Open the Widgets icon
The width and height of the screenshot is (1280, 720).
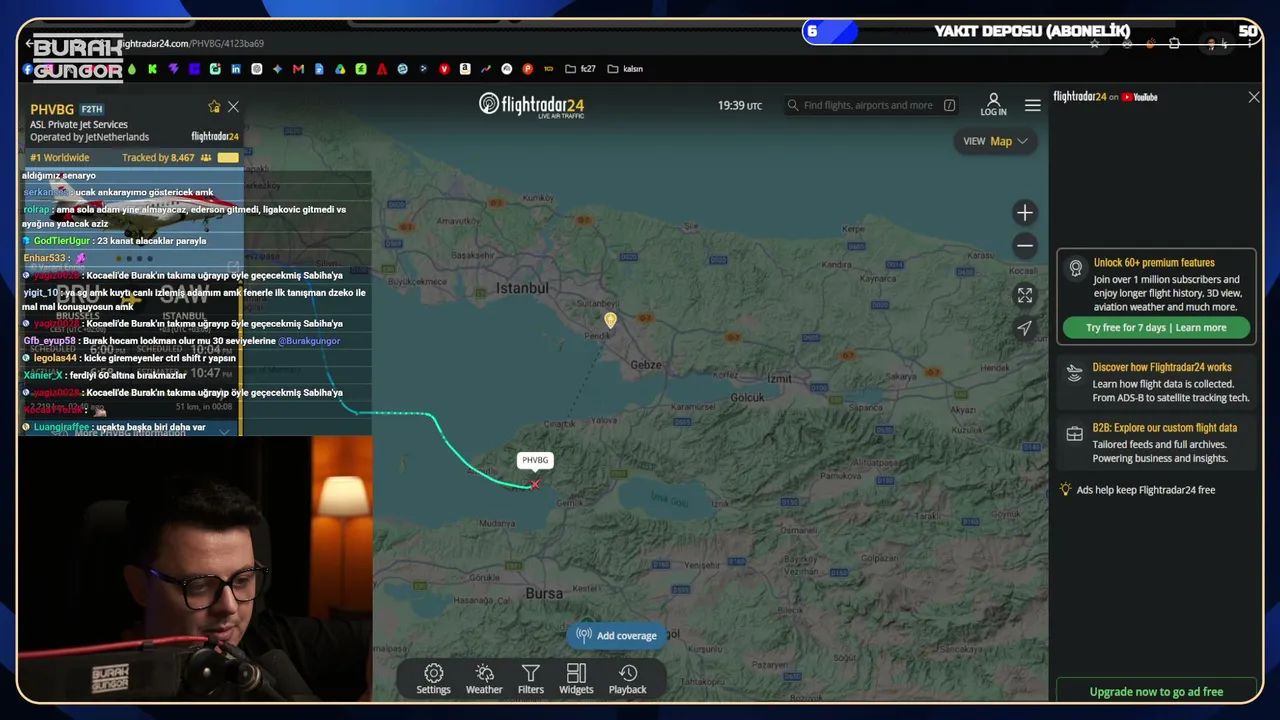click(576, 679)
